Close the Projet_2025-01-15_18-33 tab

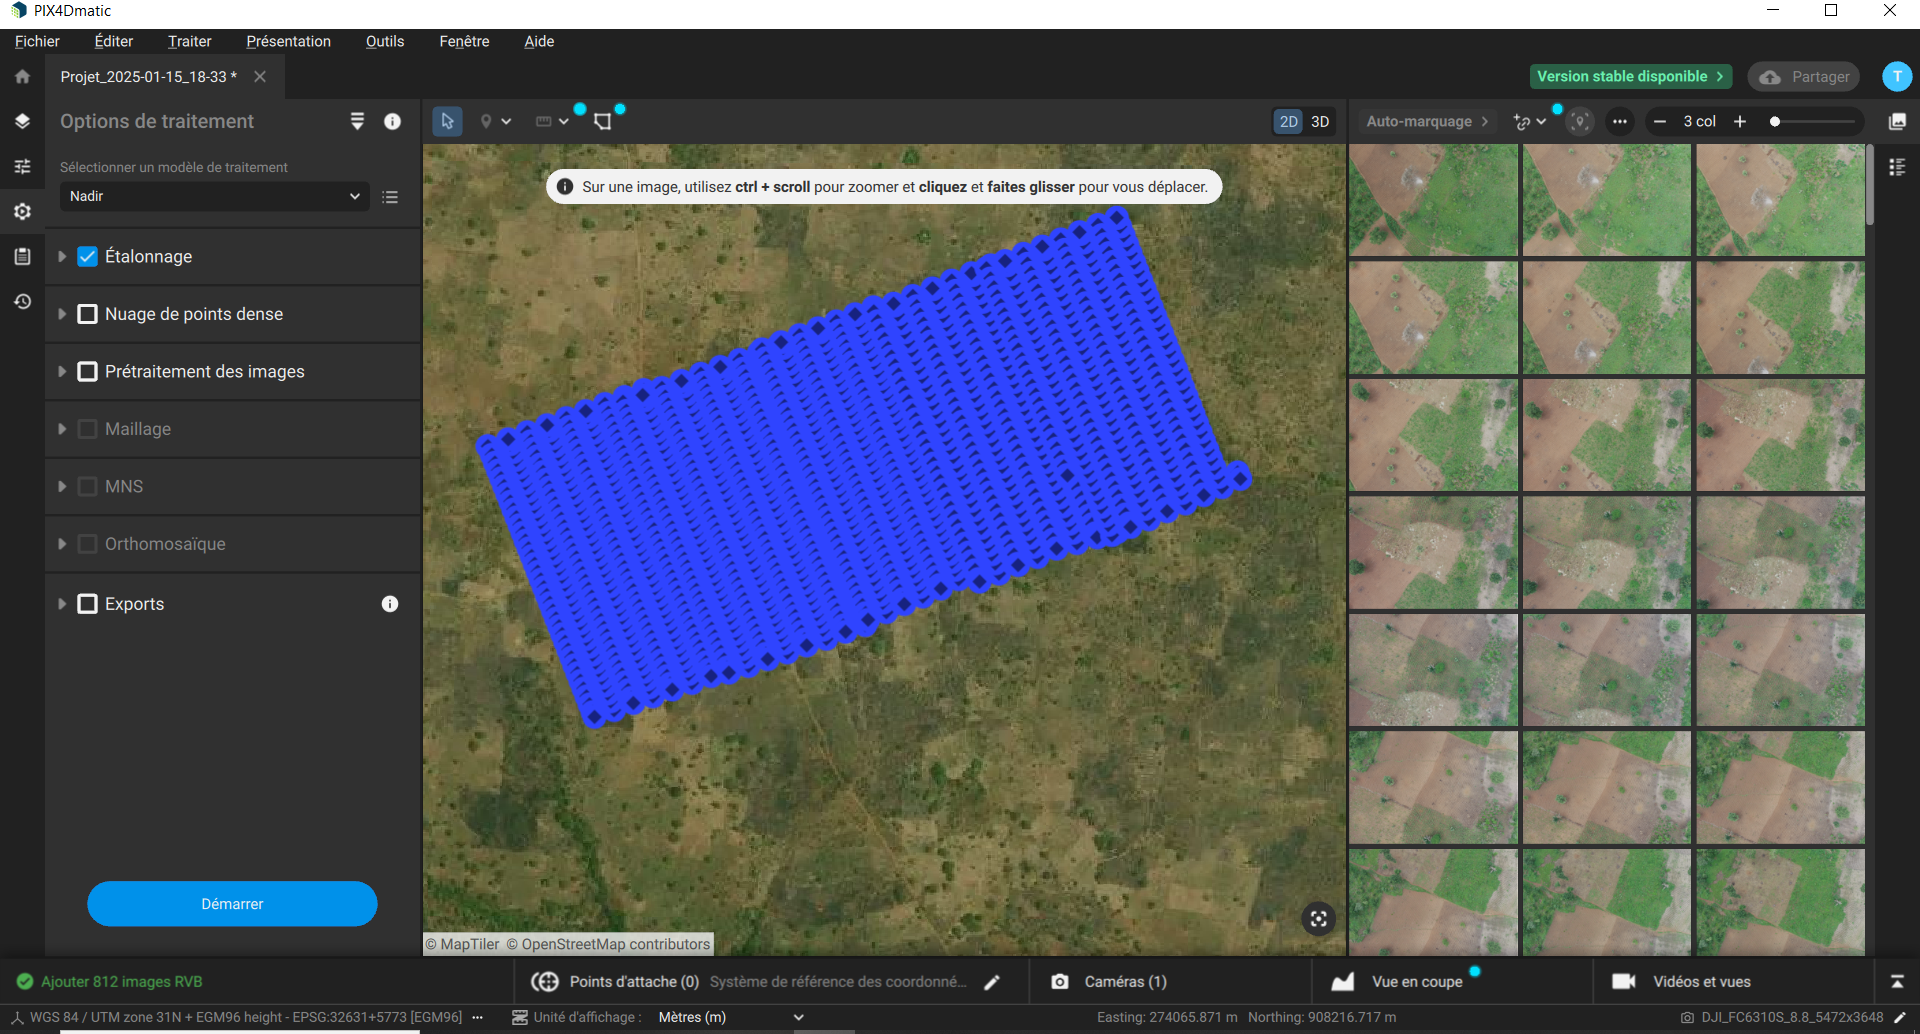260,77
